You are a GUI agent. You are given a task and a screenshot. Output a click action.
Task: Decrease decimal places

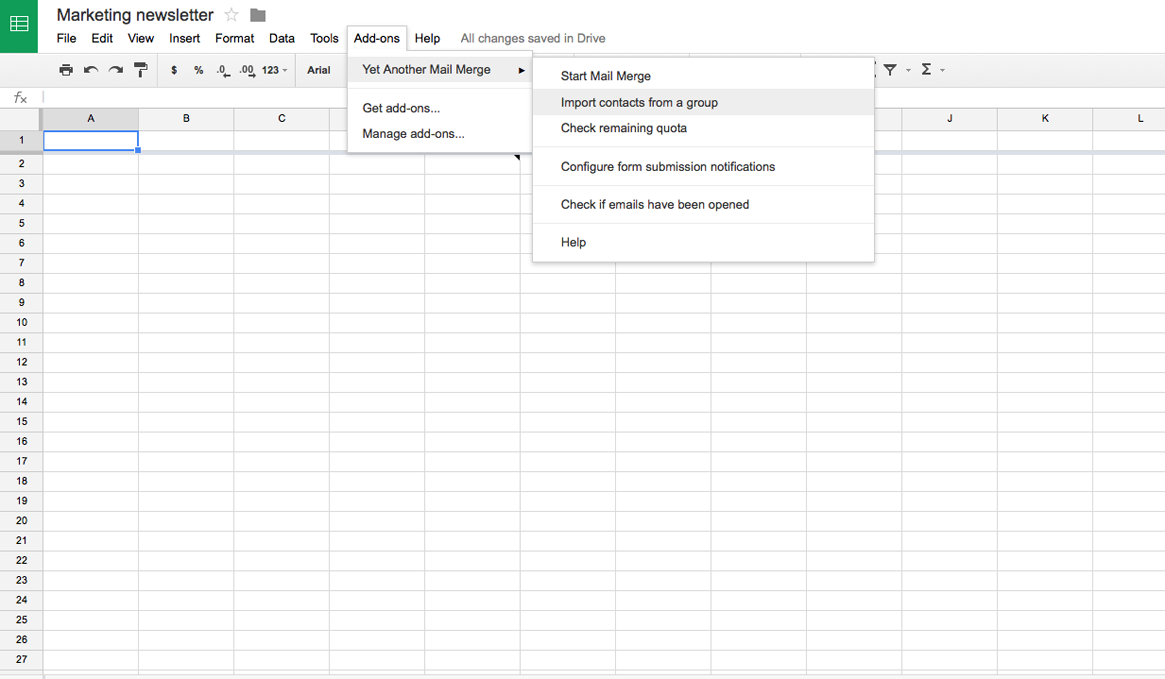pyautogui.click(x=223, y=70)
